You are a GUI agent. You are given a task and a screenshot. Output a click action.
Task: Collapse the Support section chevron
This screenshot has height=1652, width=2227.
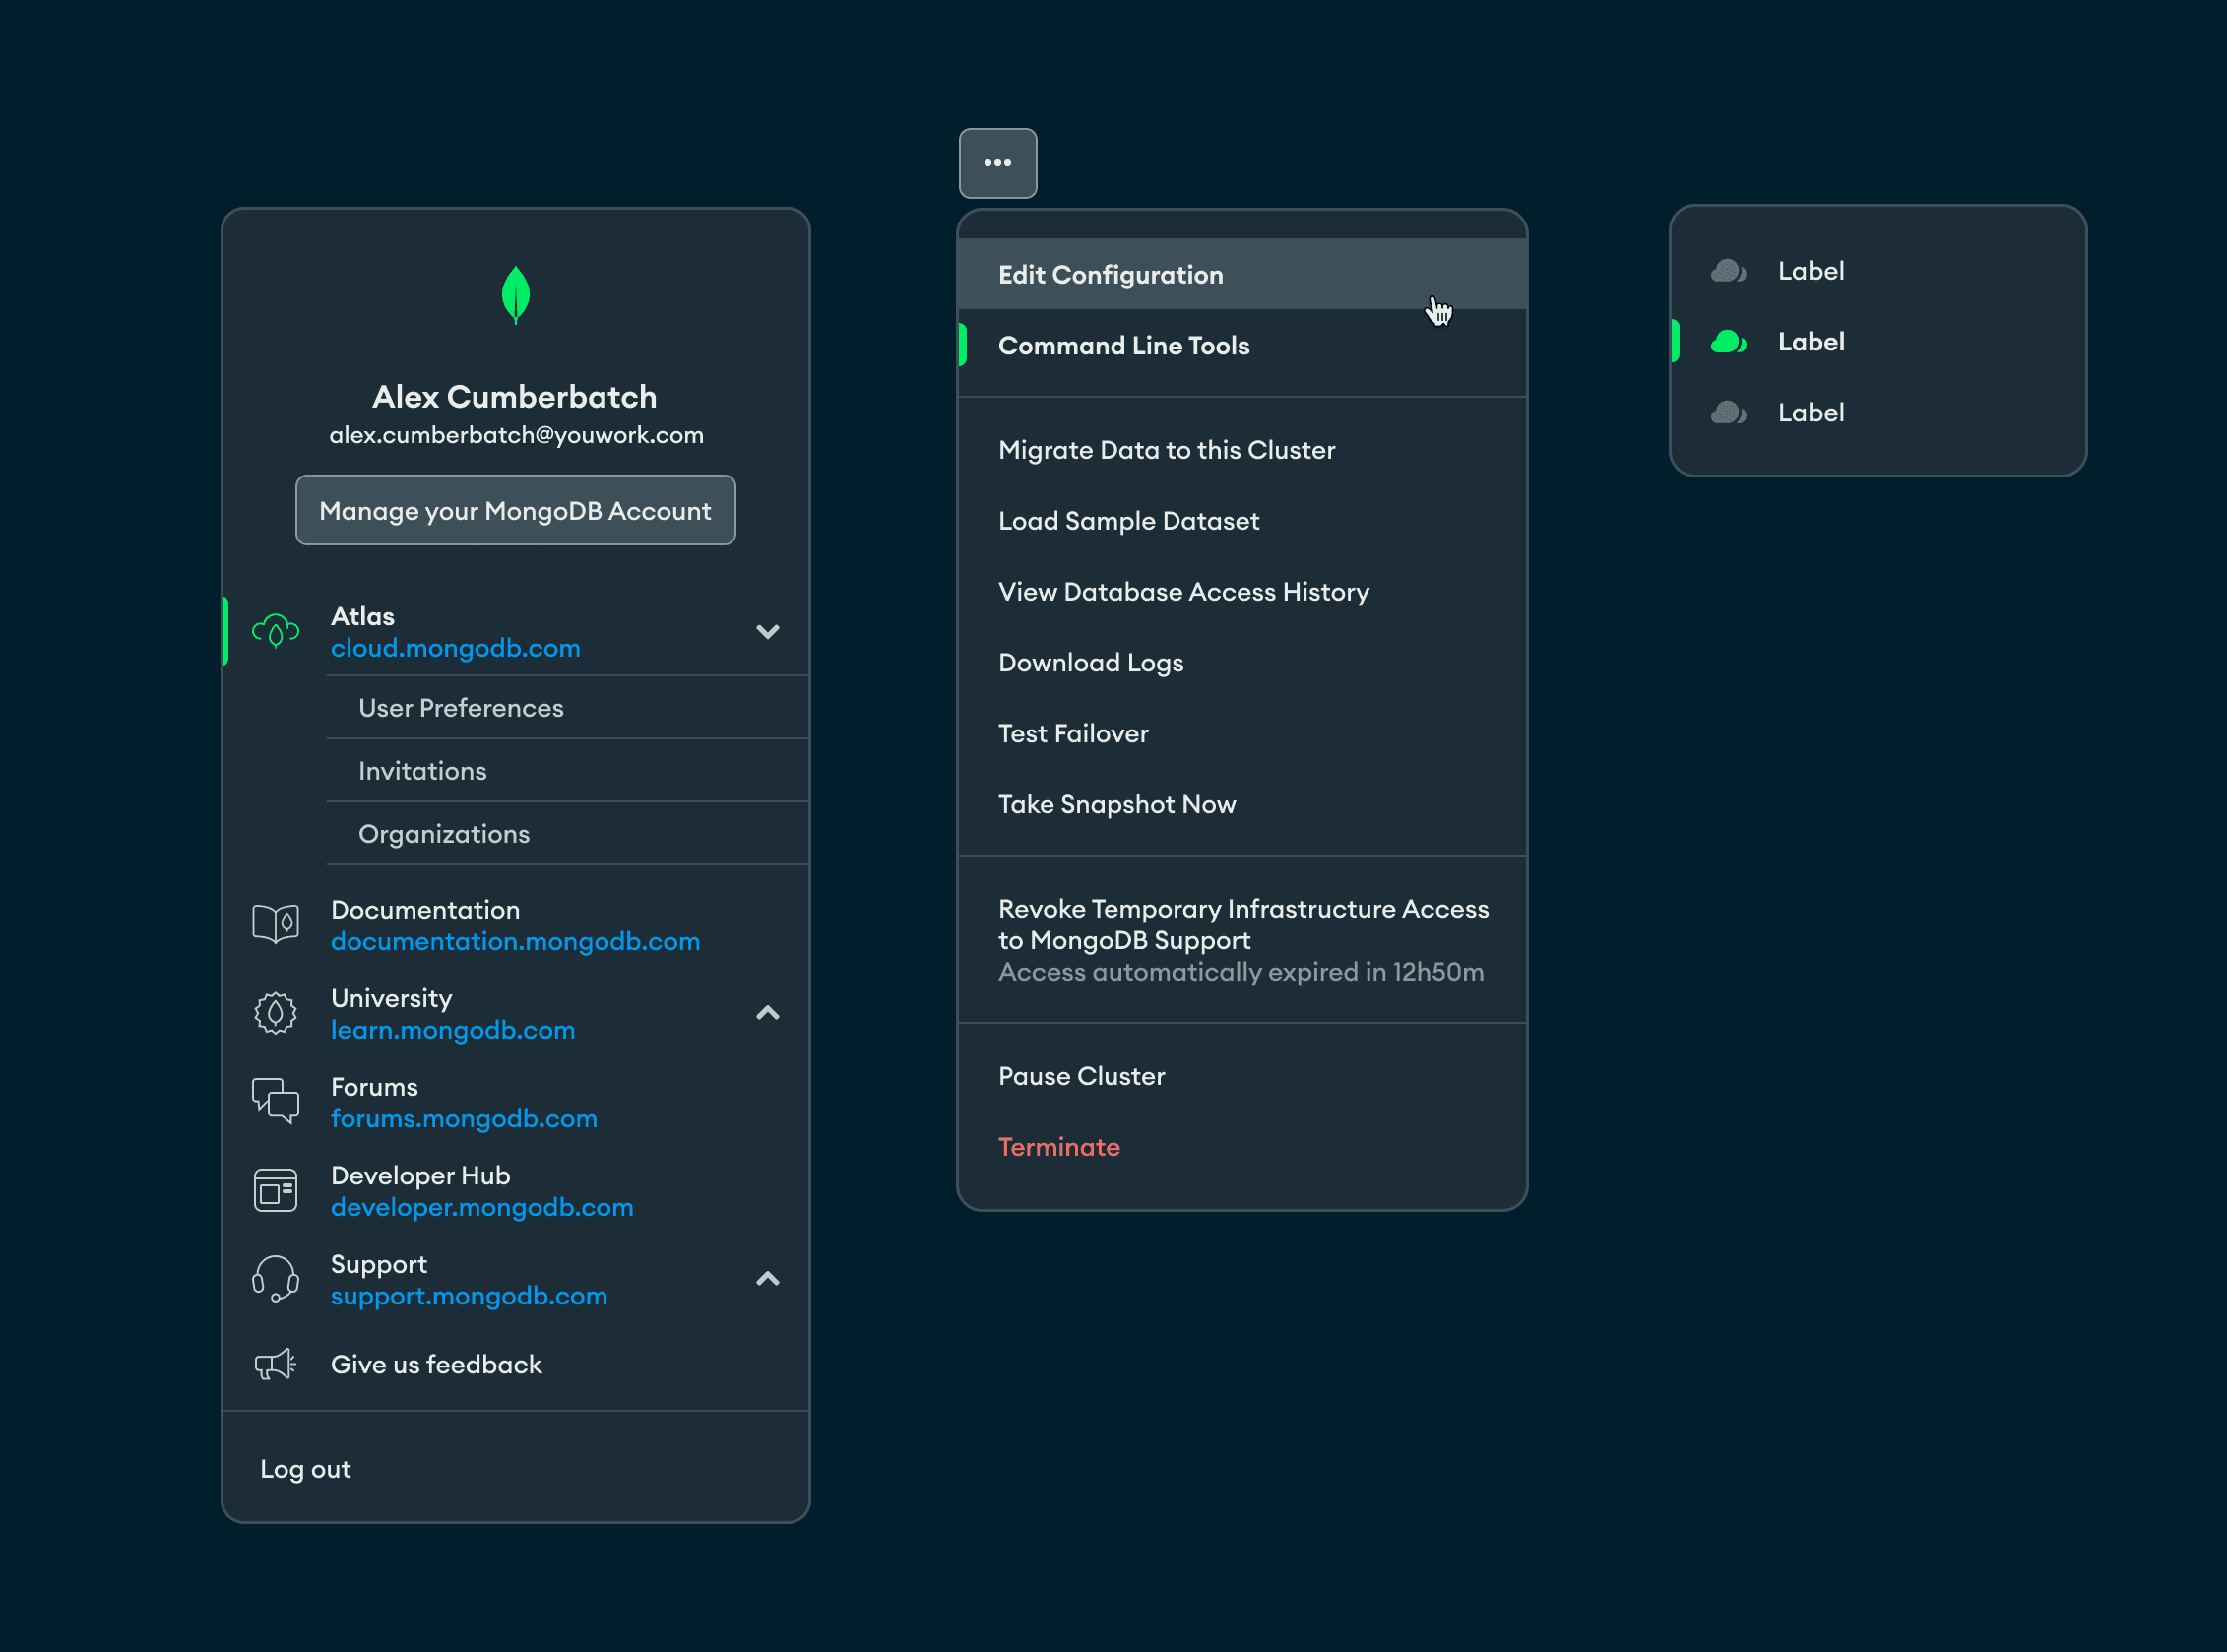(x=768, y=1279)
